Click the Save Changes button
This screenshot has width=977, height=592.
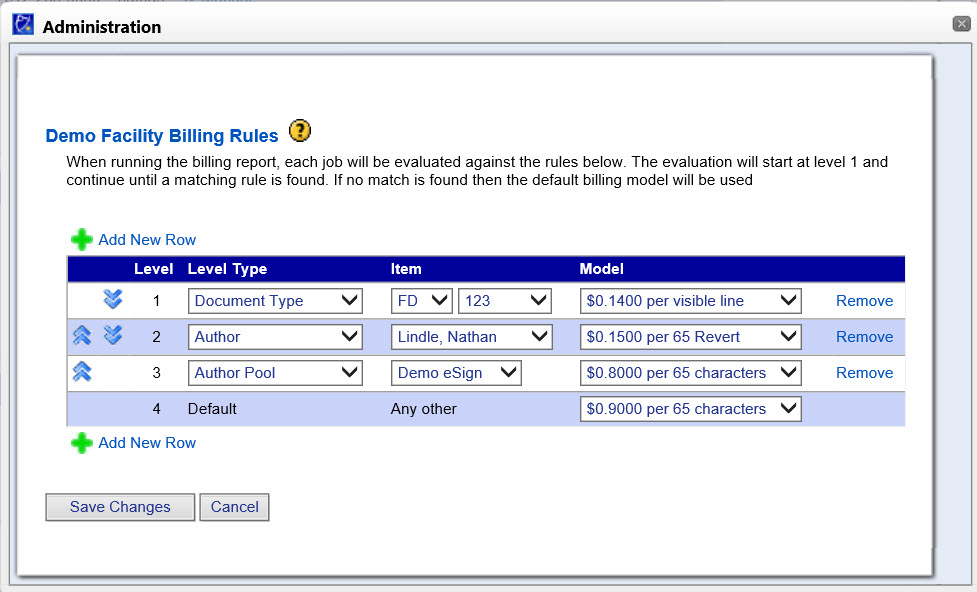[x=120, y=507]
